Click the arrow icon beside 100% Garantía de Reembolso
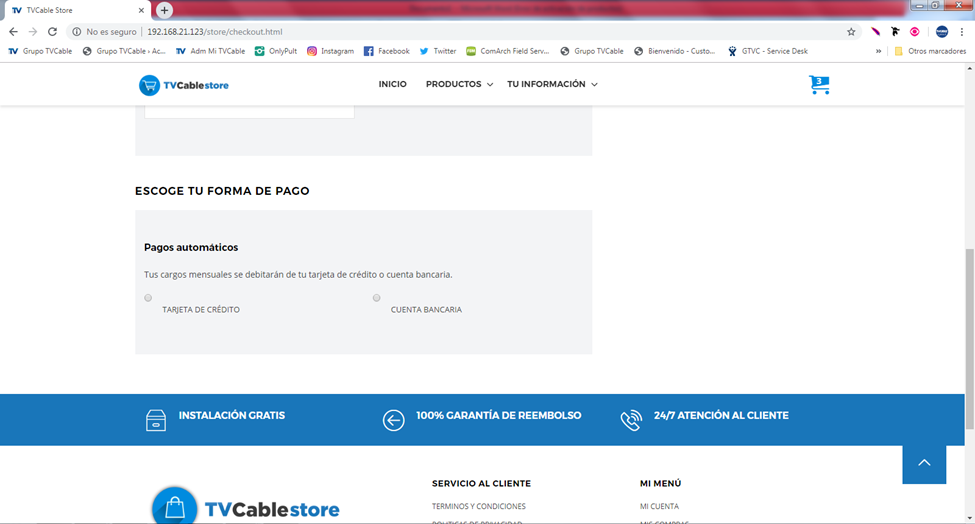 coord(393,420)
